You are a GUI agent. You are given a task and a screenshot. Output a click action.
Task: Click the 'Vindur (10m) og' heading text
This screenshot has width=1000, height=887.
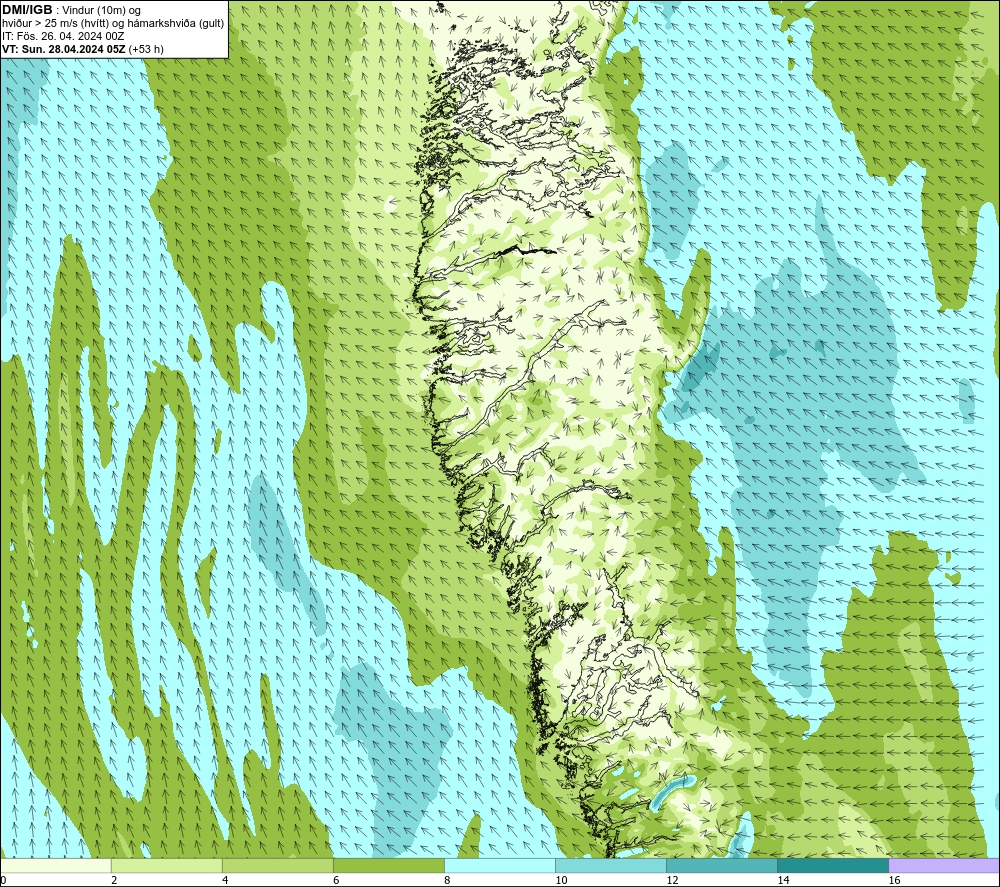coord(102,10)
